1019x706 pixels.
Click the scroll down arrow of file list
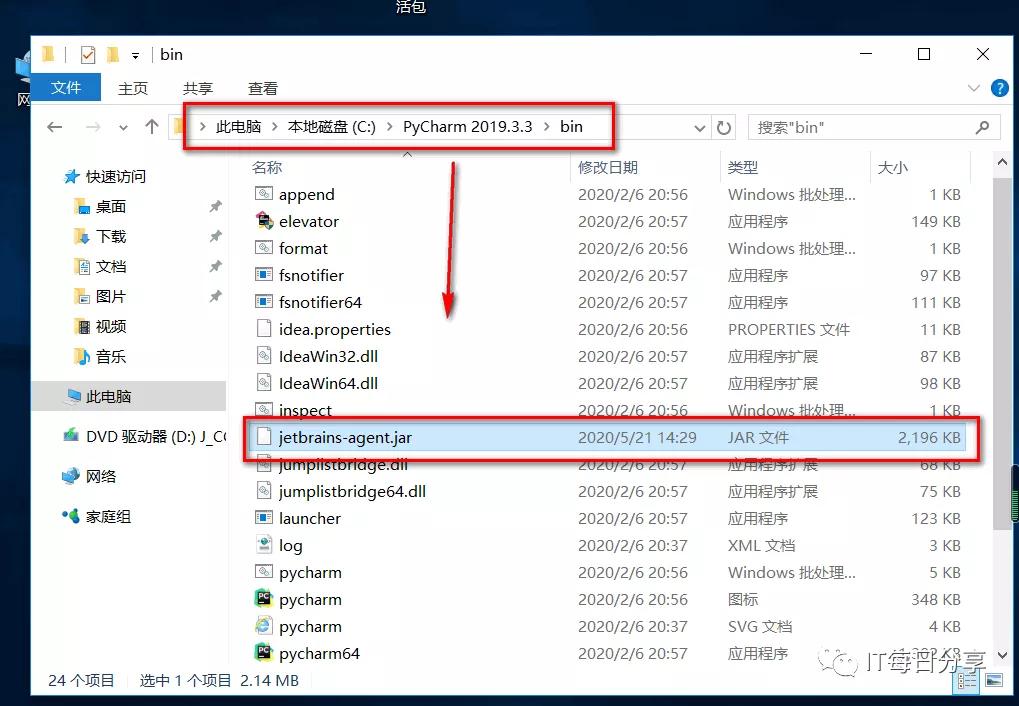(1002, 655)
